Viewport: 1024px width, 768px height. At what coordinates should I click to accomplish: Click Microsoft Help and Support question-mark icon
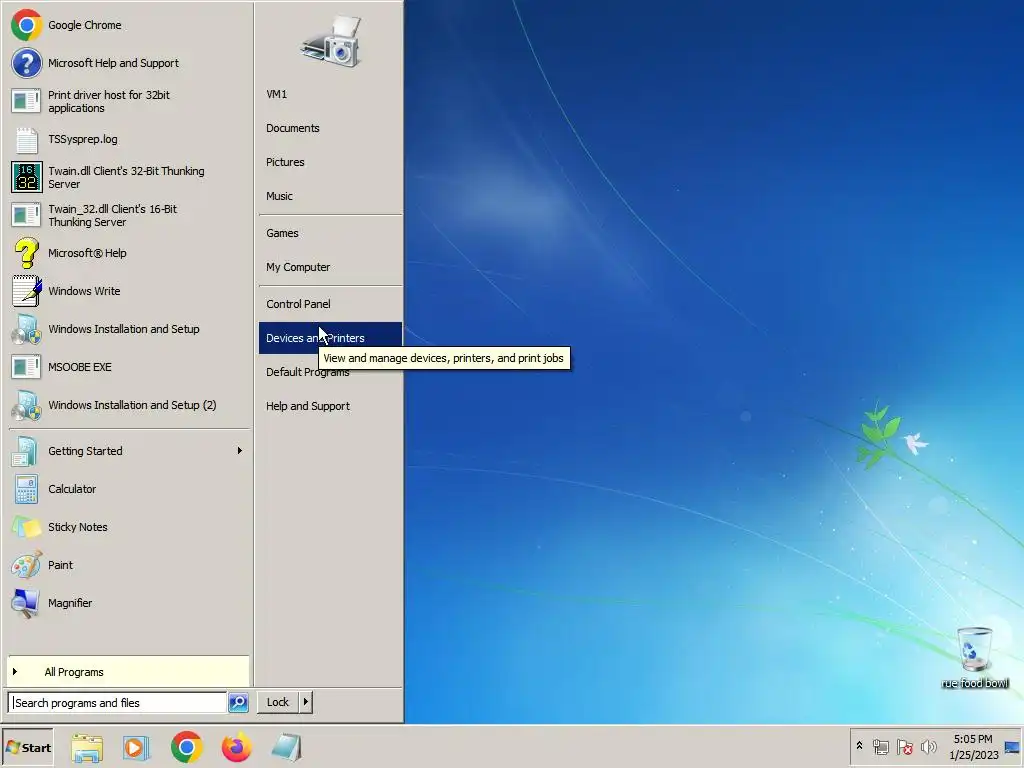(x=27, y=63)
